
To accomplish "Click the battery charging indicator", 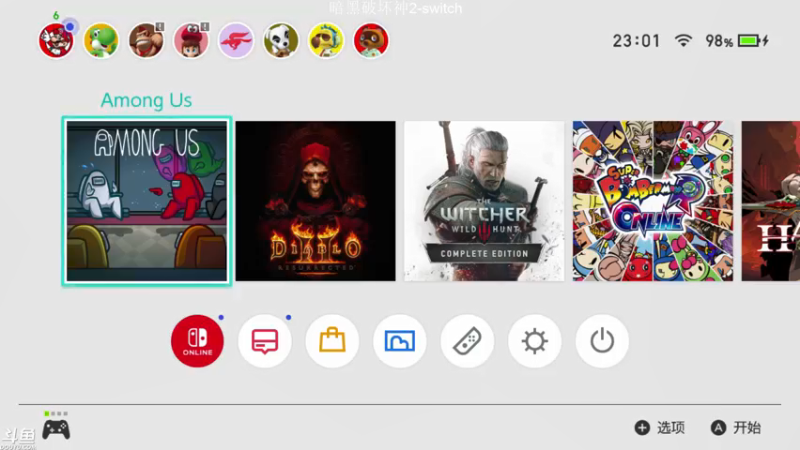I will coord(753,40).
